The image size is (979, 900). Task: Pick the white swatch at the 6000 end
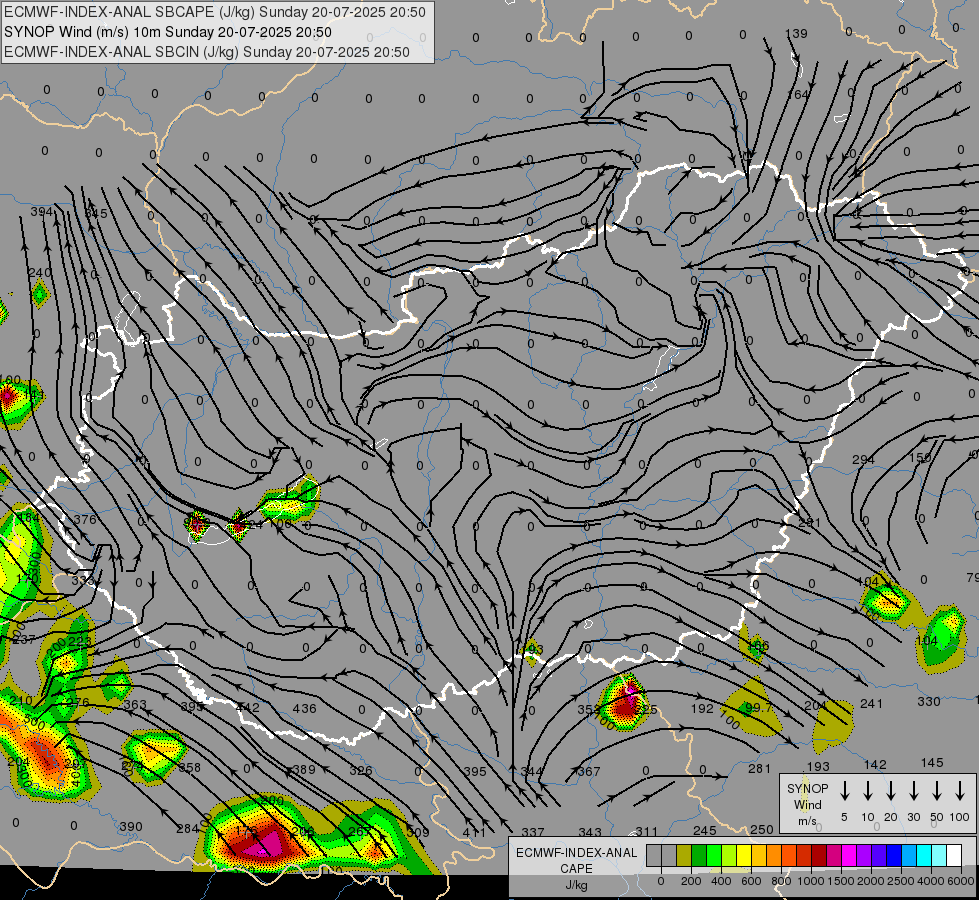pos(954,855)
